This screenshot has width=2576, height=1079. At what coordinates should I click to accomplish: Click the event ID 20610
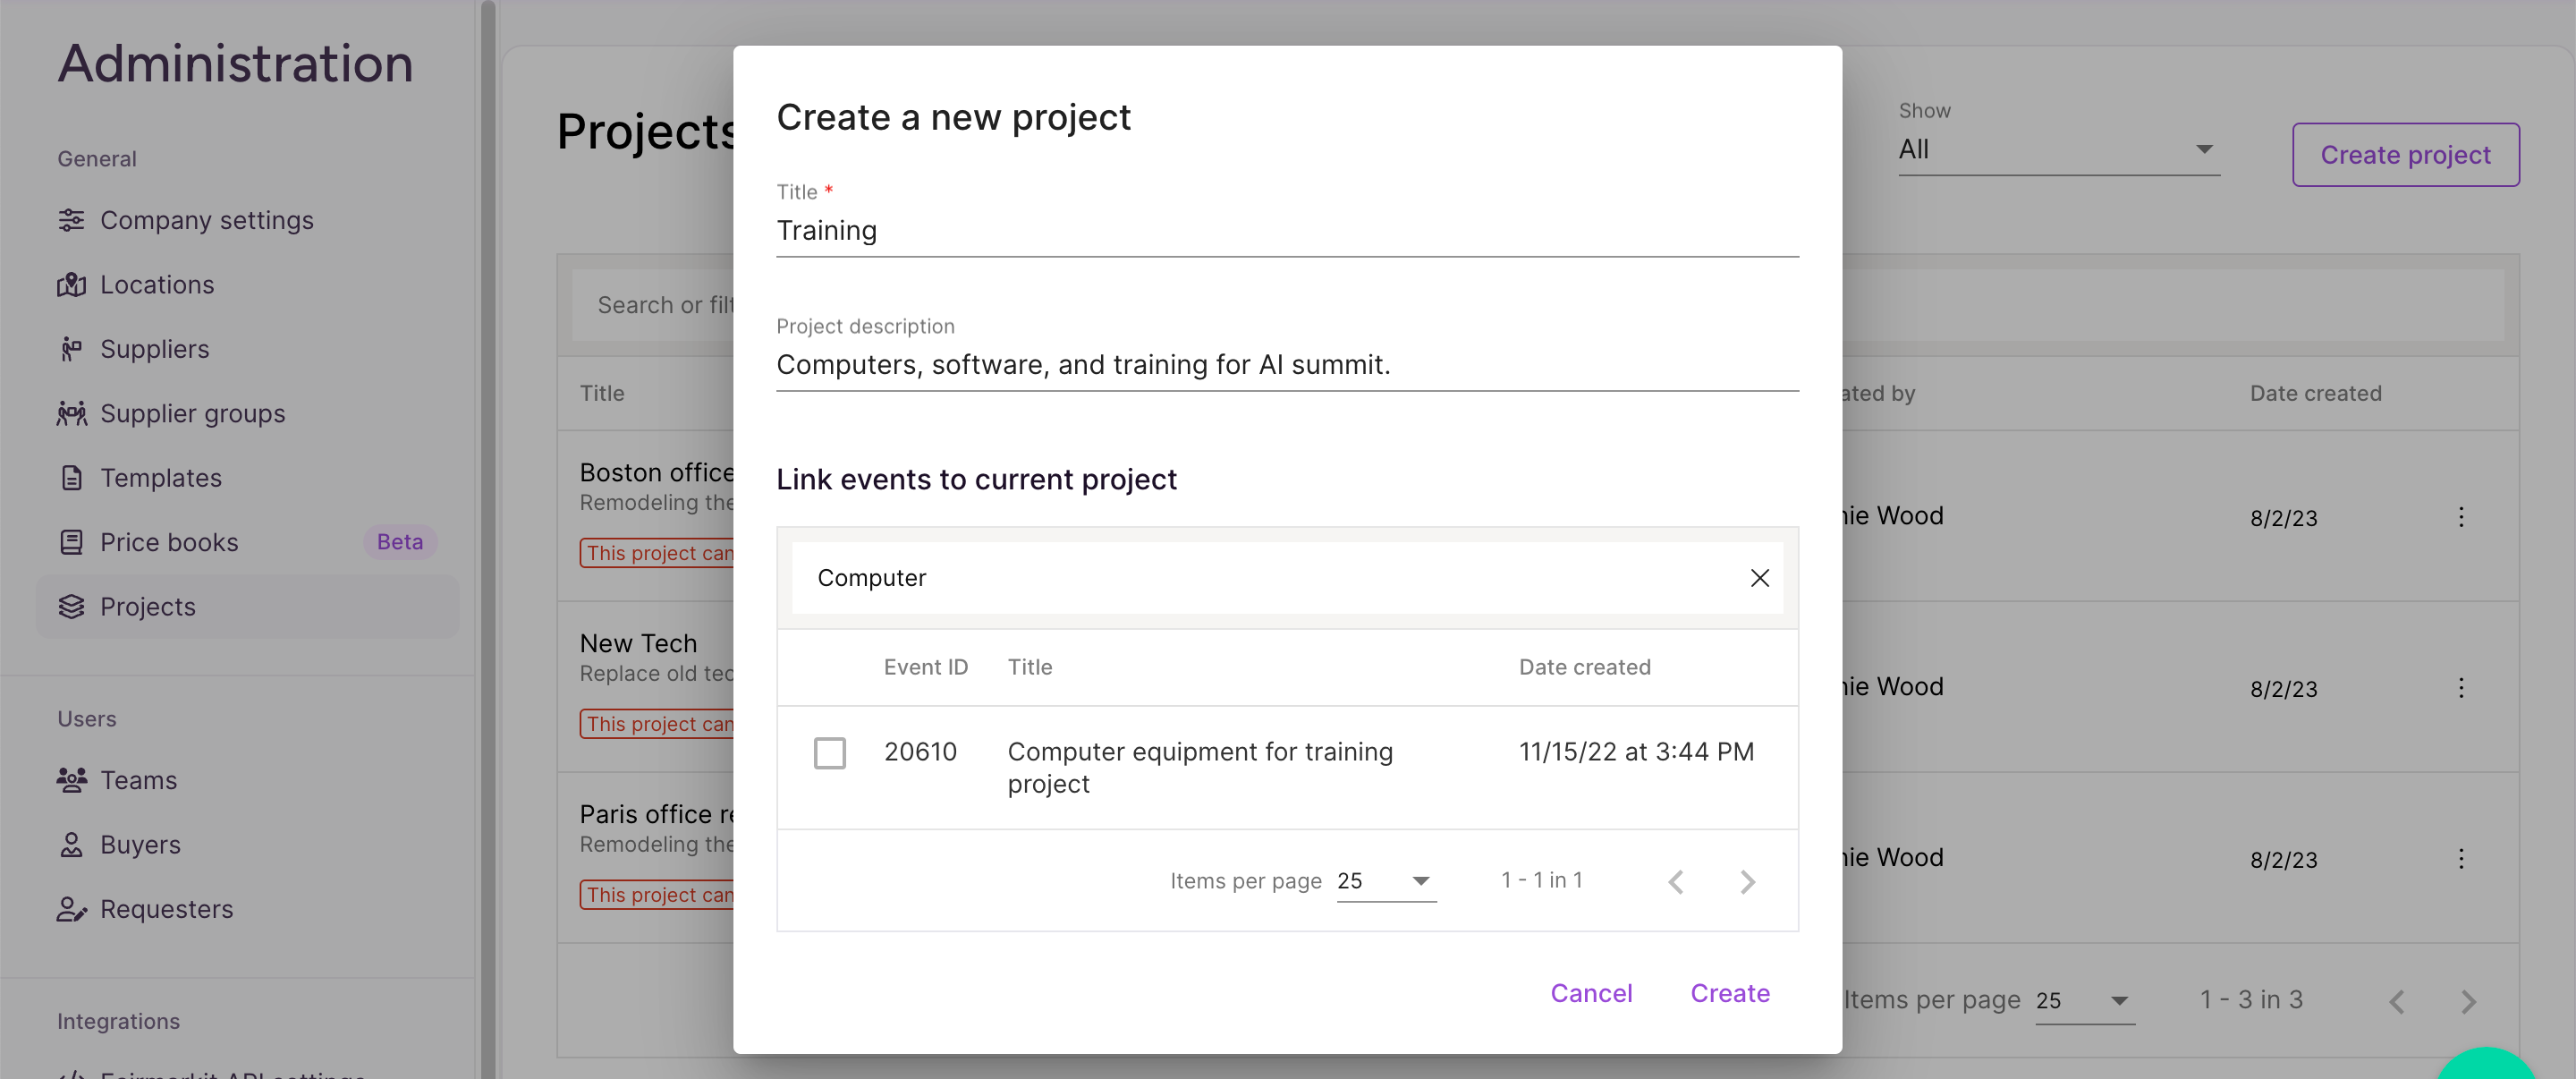point(920,752)
